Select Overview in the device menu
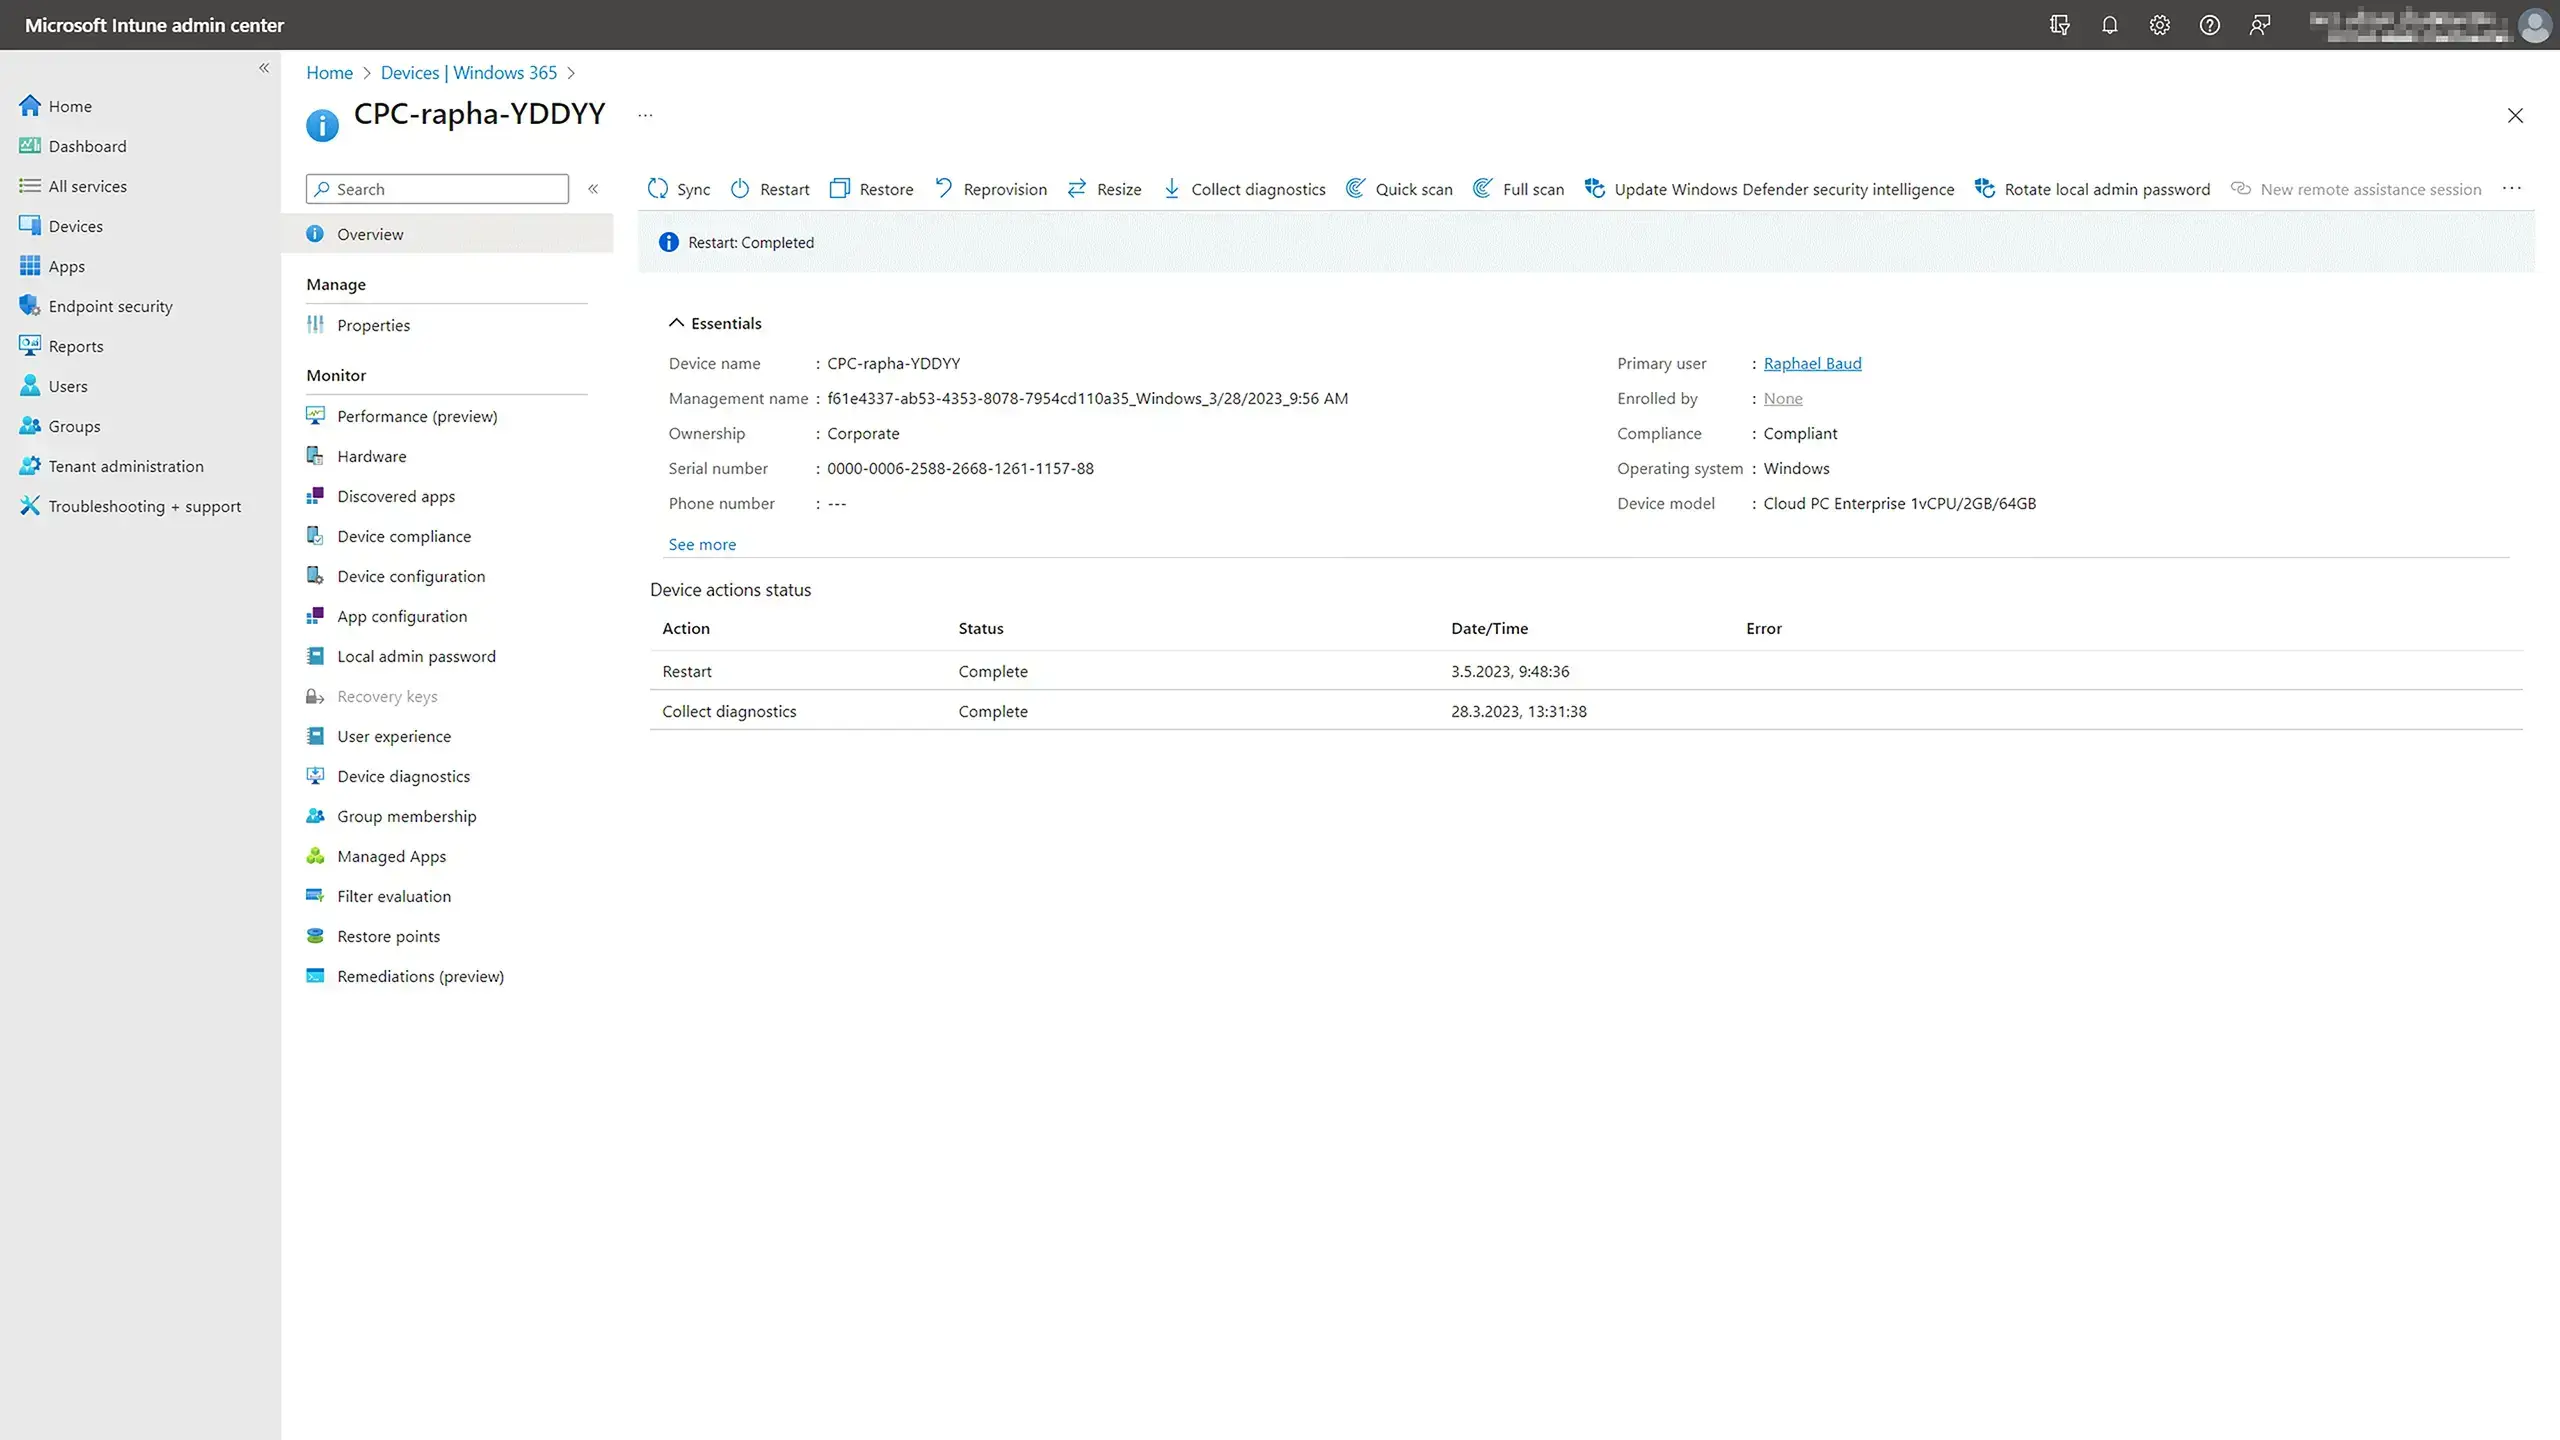Image resolution: width=2560 pixels, height=1440 pixels. (x=447, y=234)
